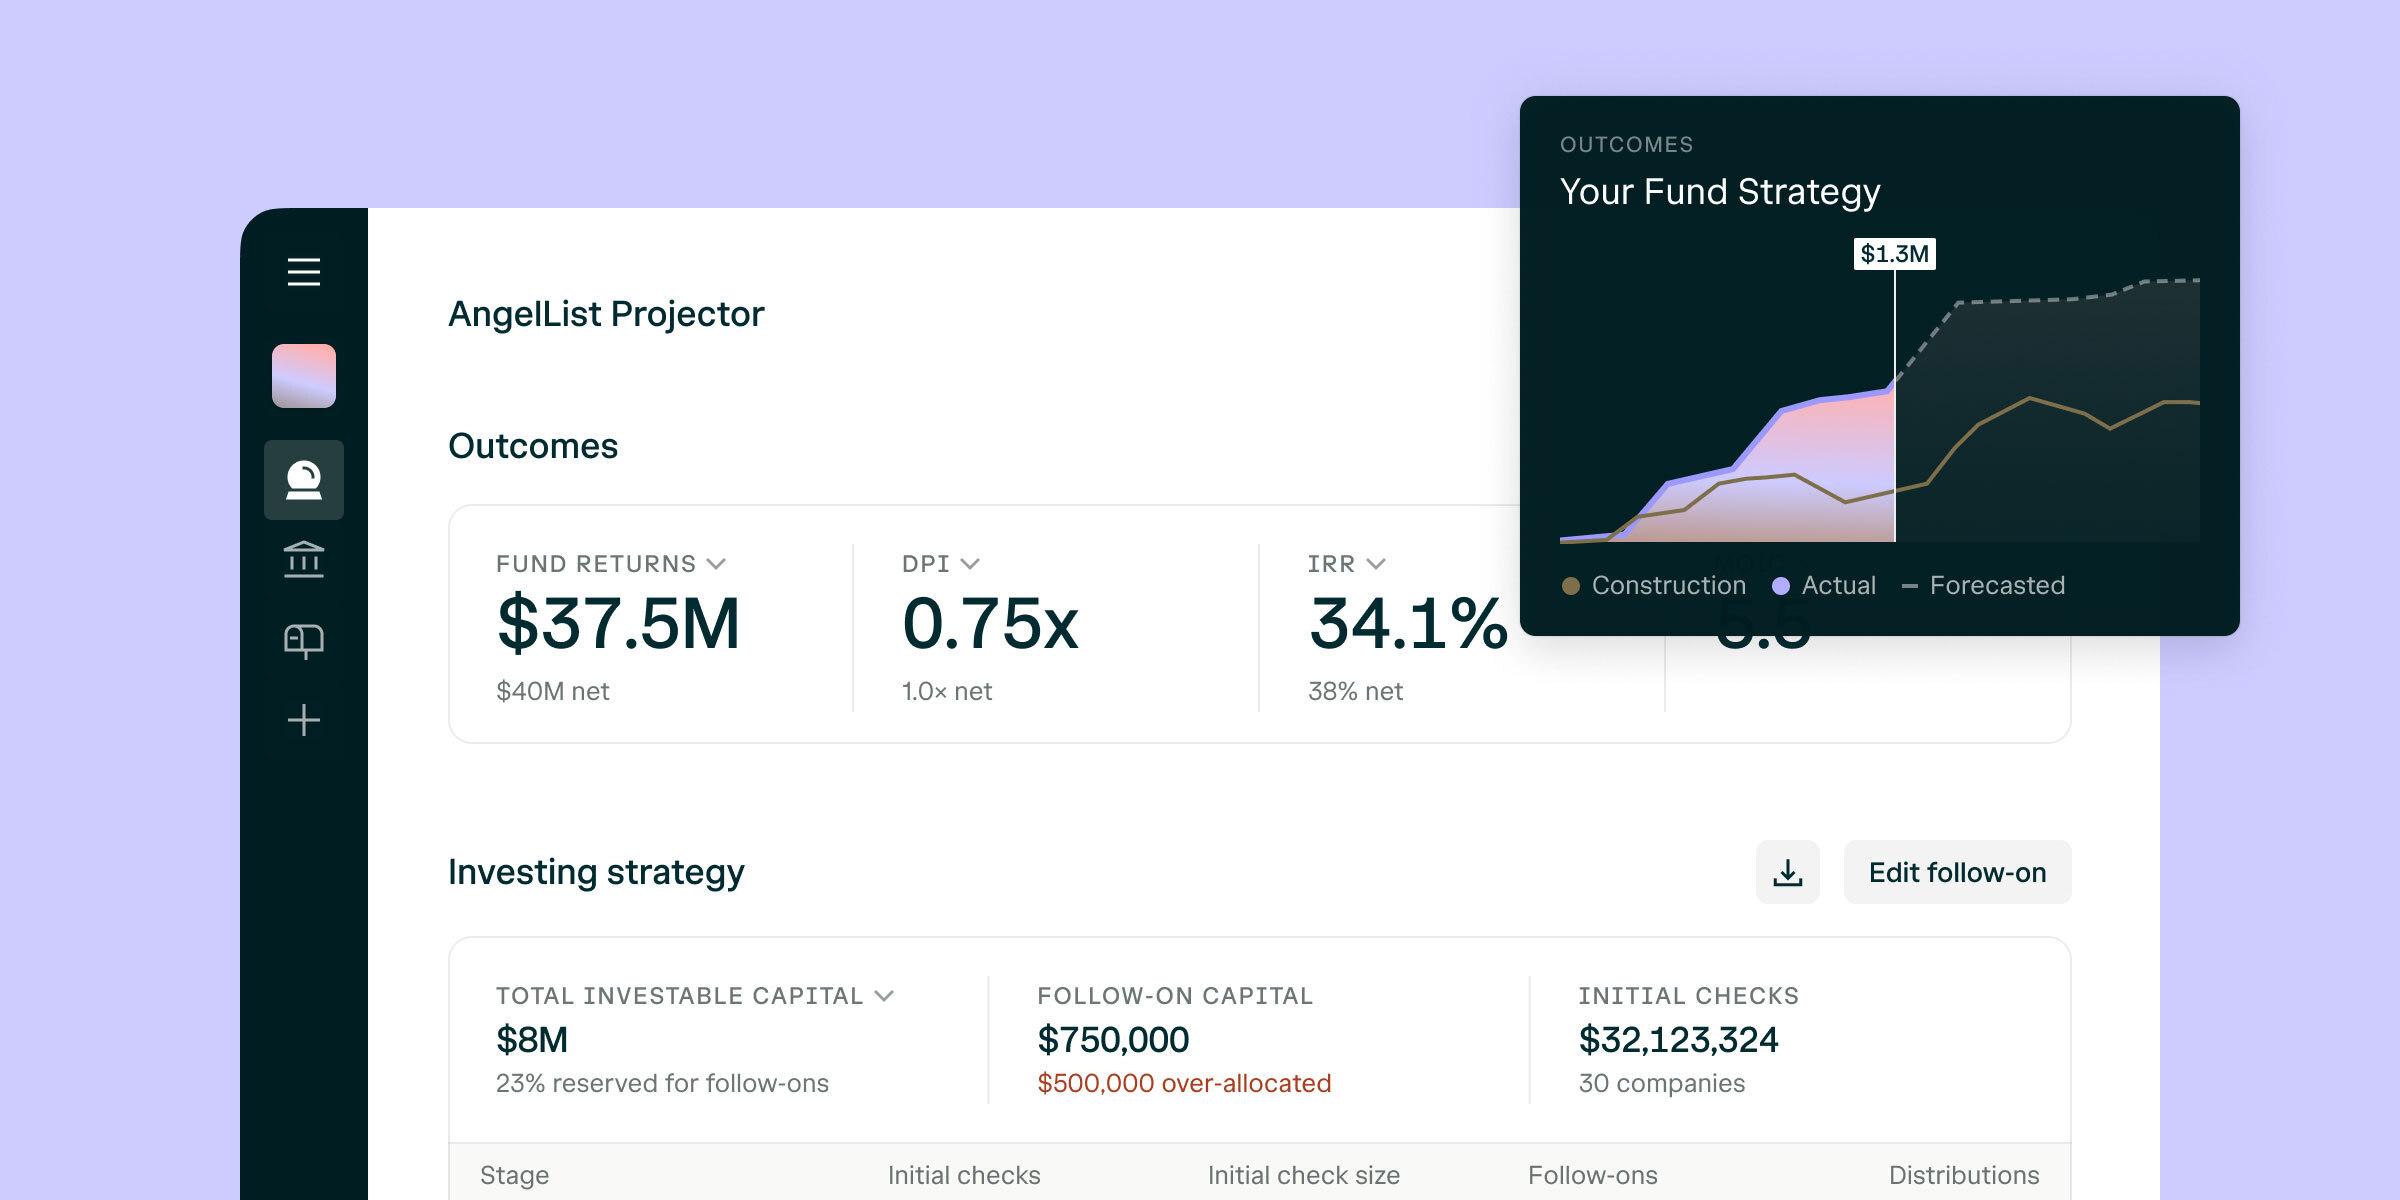Expand the Total Investable Capital dropdown
Image resolution: width=2400 pixels, height=1200 pixels.
pos(884,996)
